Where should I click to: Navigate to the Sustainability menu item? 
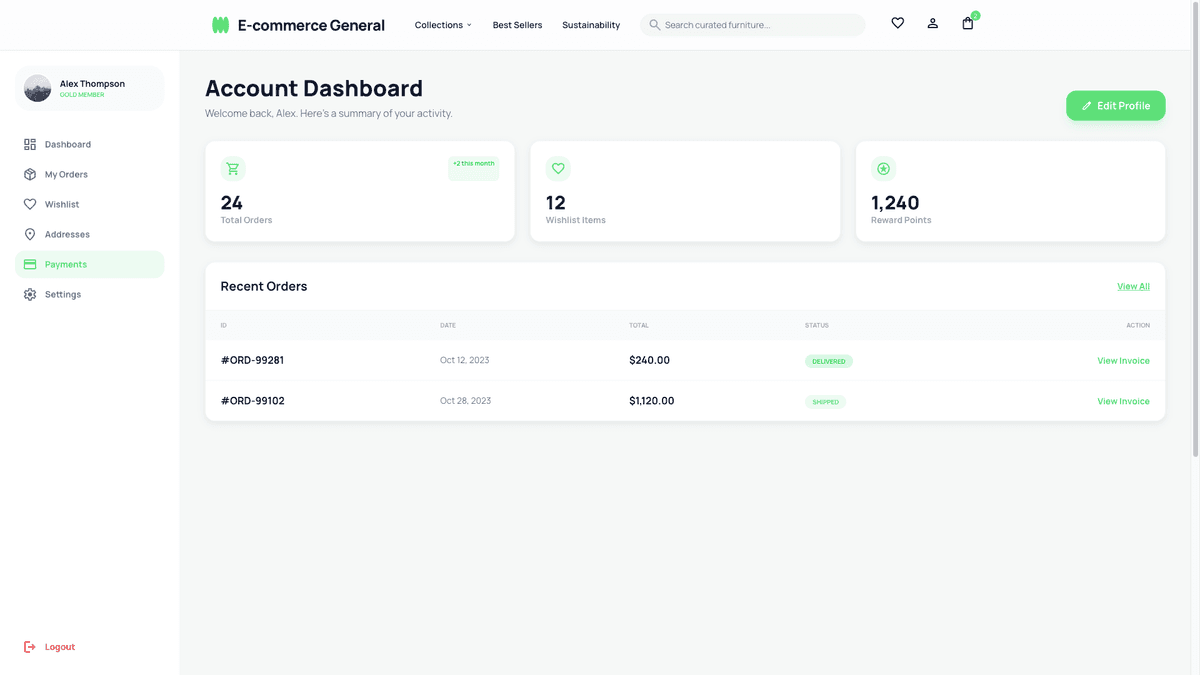pos(591,24)
